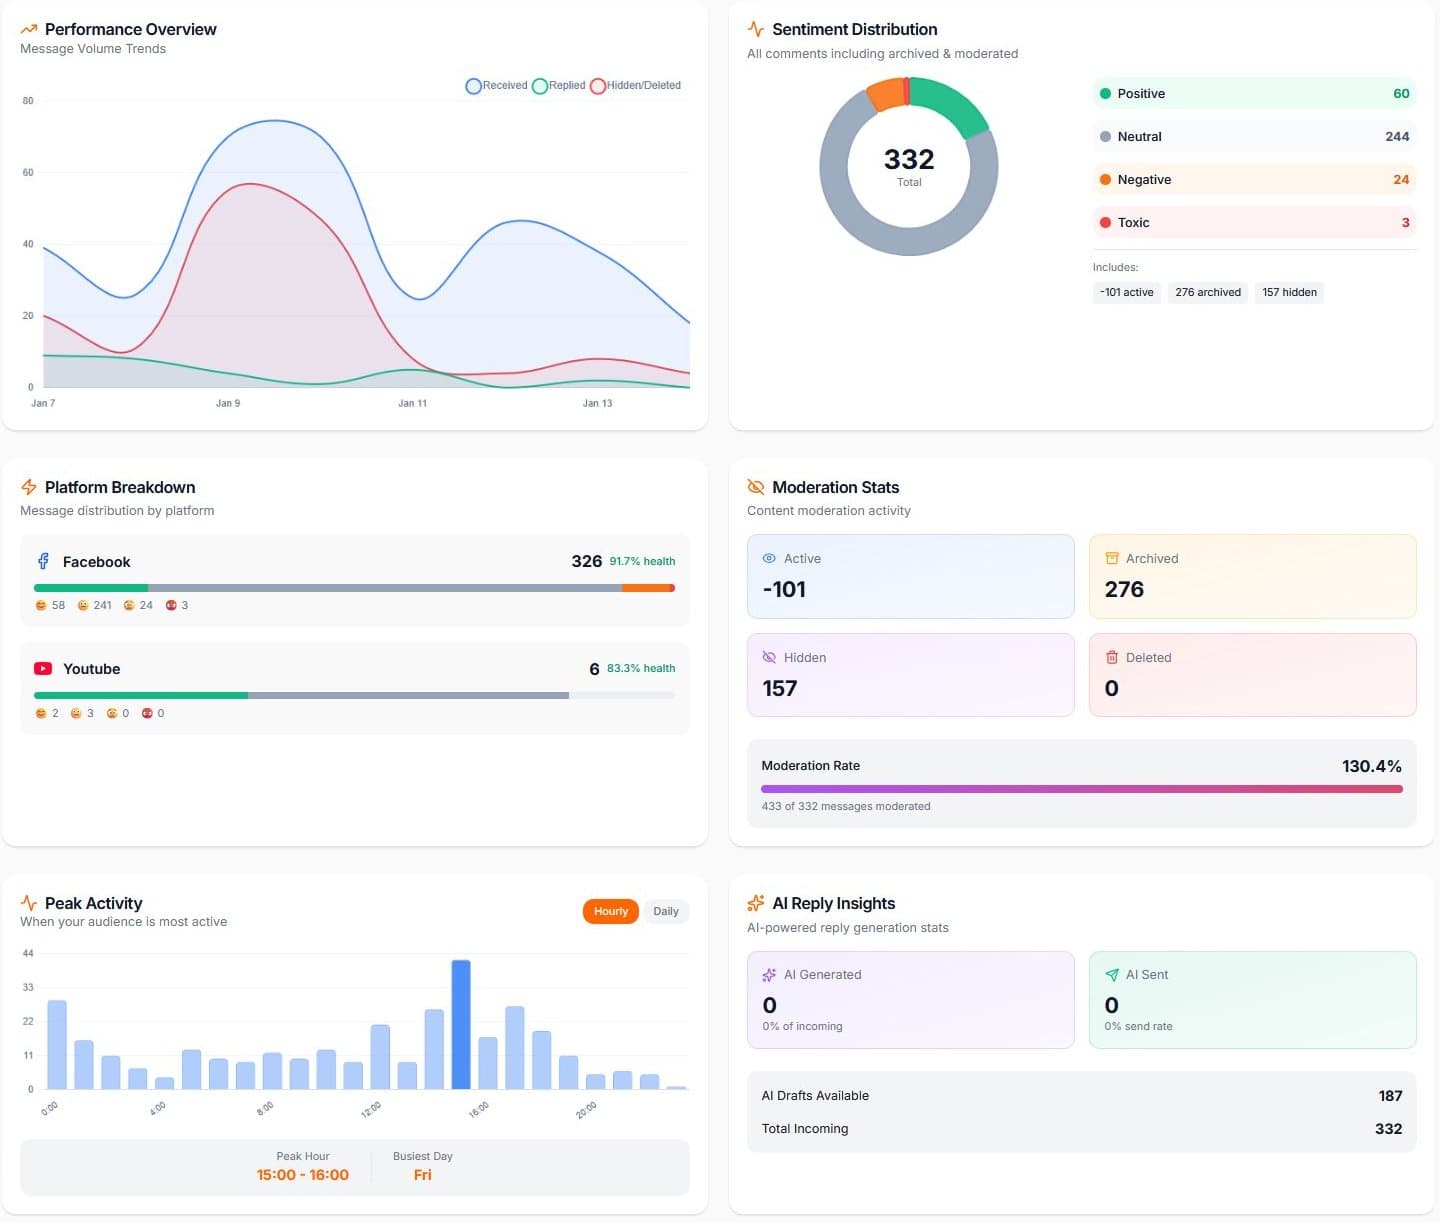Click the sparkle icon beside AI Generated
This screenshot has height=1223, width=1440.
coord(769,974)
